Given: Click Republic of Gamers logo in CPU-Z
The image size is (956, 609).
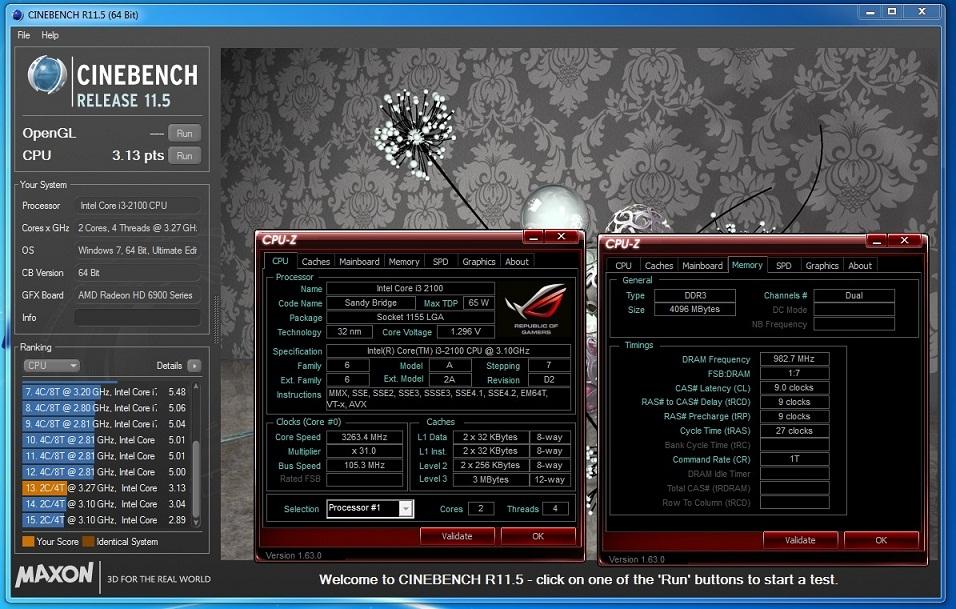Looking at the screenshot, I should pos(536,310).
